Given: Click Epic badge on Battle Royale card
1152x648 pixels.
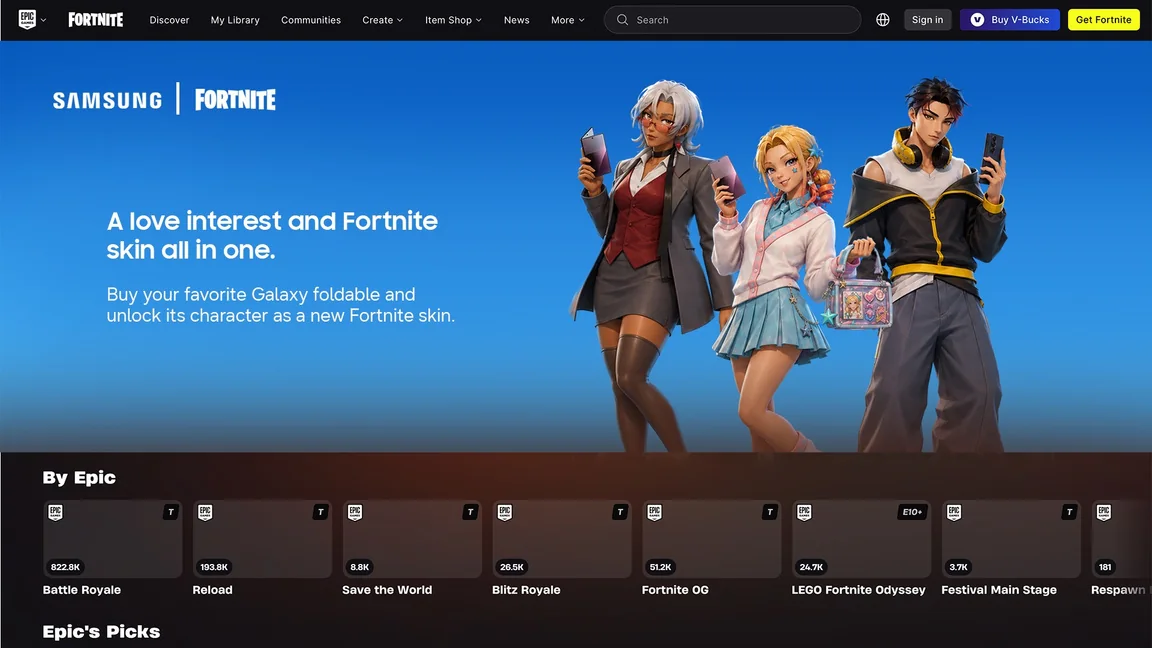Looking at the screenshot, I should point(56,512).
